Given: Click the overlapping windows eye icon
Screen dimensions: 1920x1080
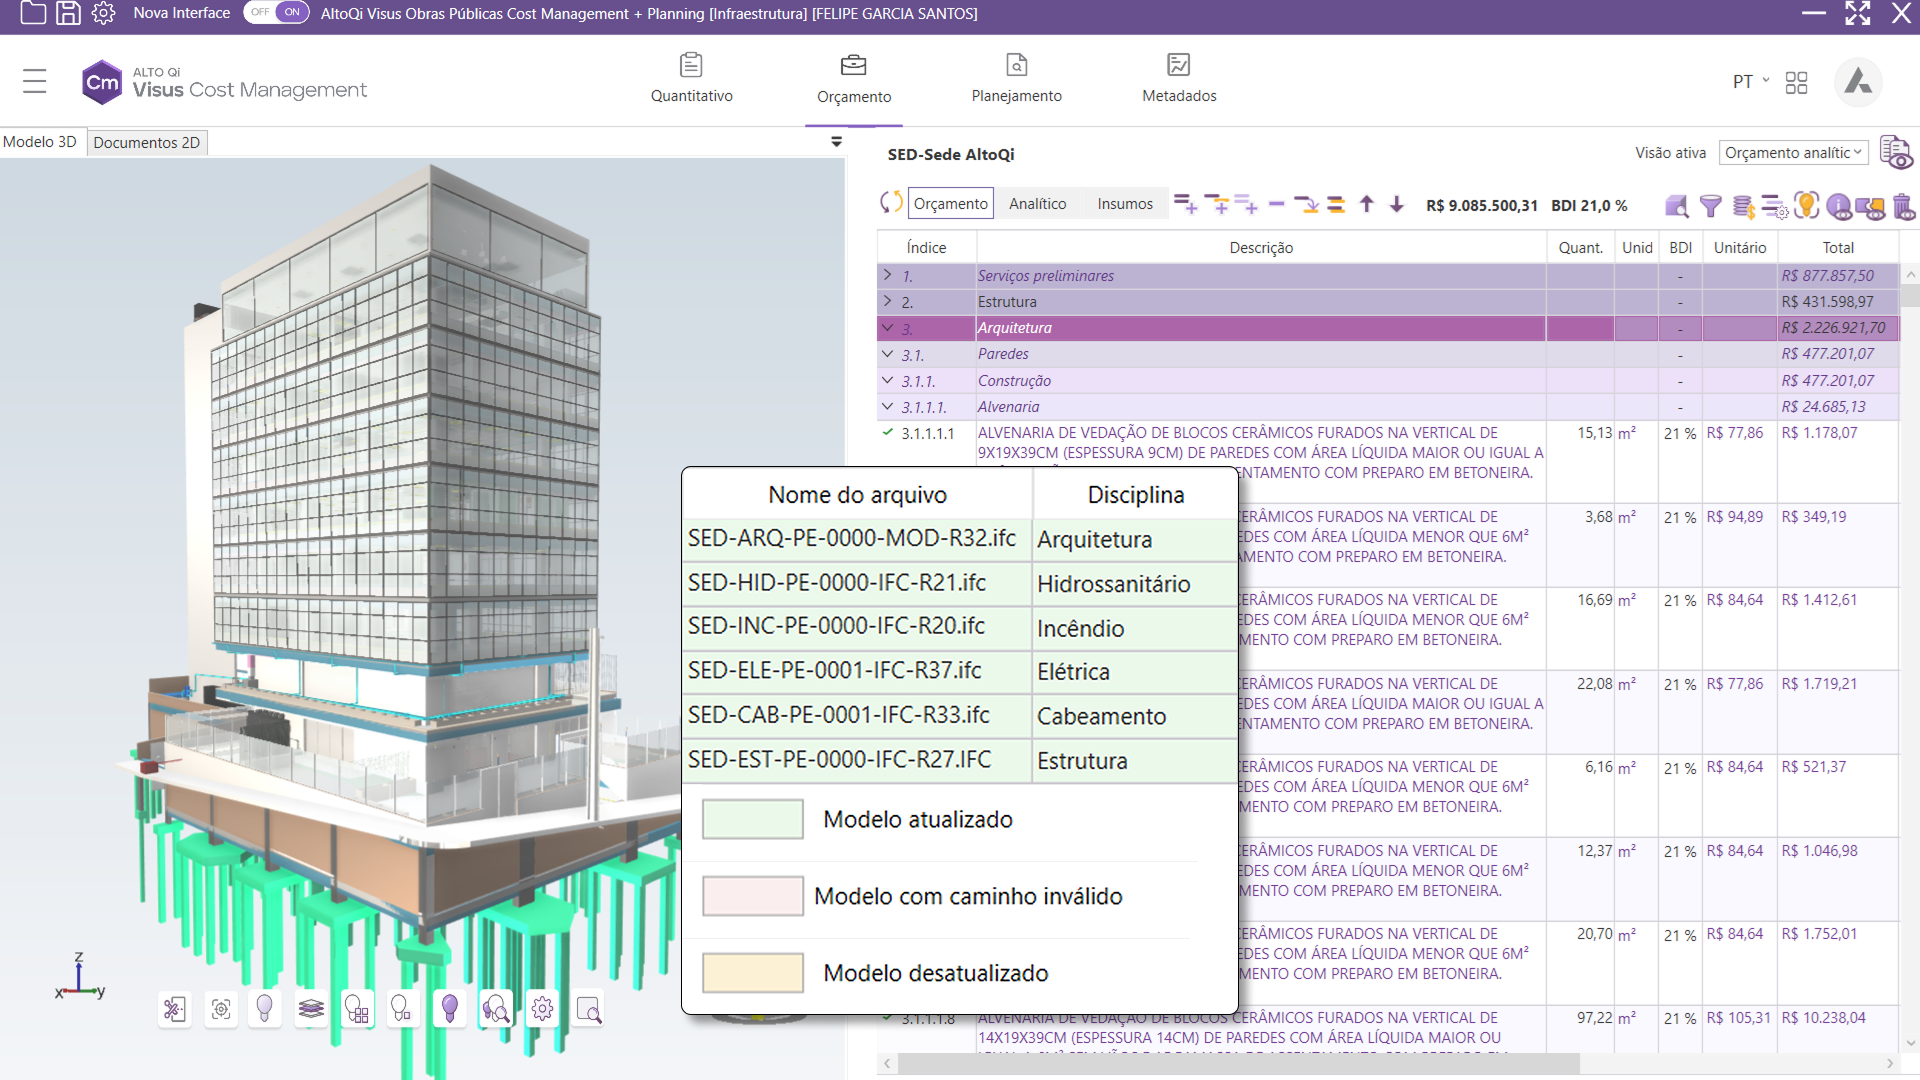Looking at the screenshot, I should pos(1870,207).
